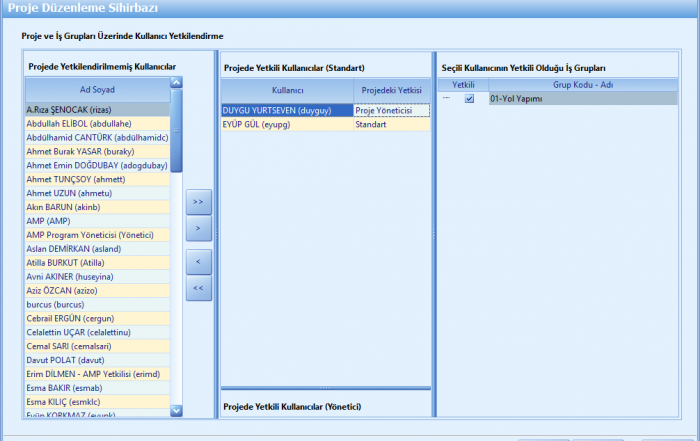Open the Standart role cell for EYÜP GÜL
Image resolution: width=700 pixels, height=441 pixels.
coord(391,125)
